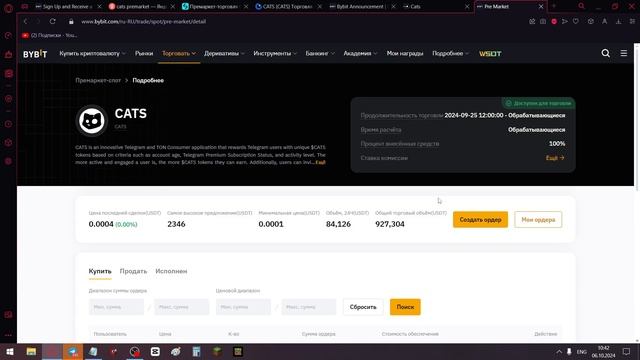Click the microphone icon in system tray
This screenshot has width=640, height=360.
(569, 351)
